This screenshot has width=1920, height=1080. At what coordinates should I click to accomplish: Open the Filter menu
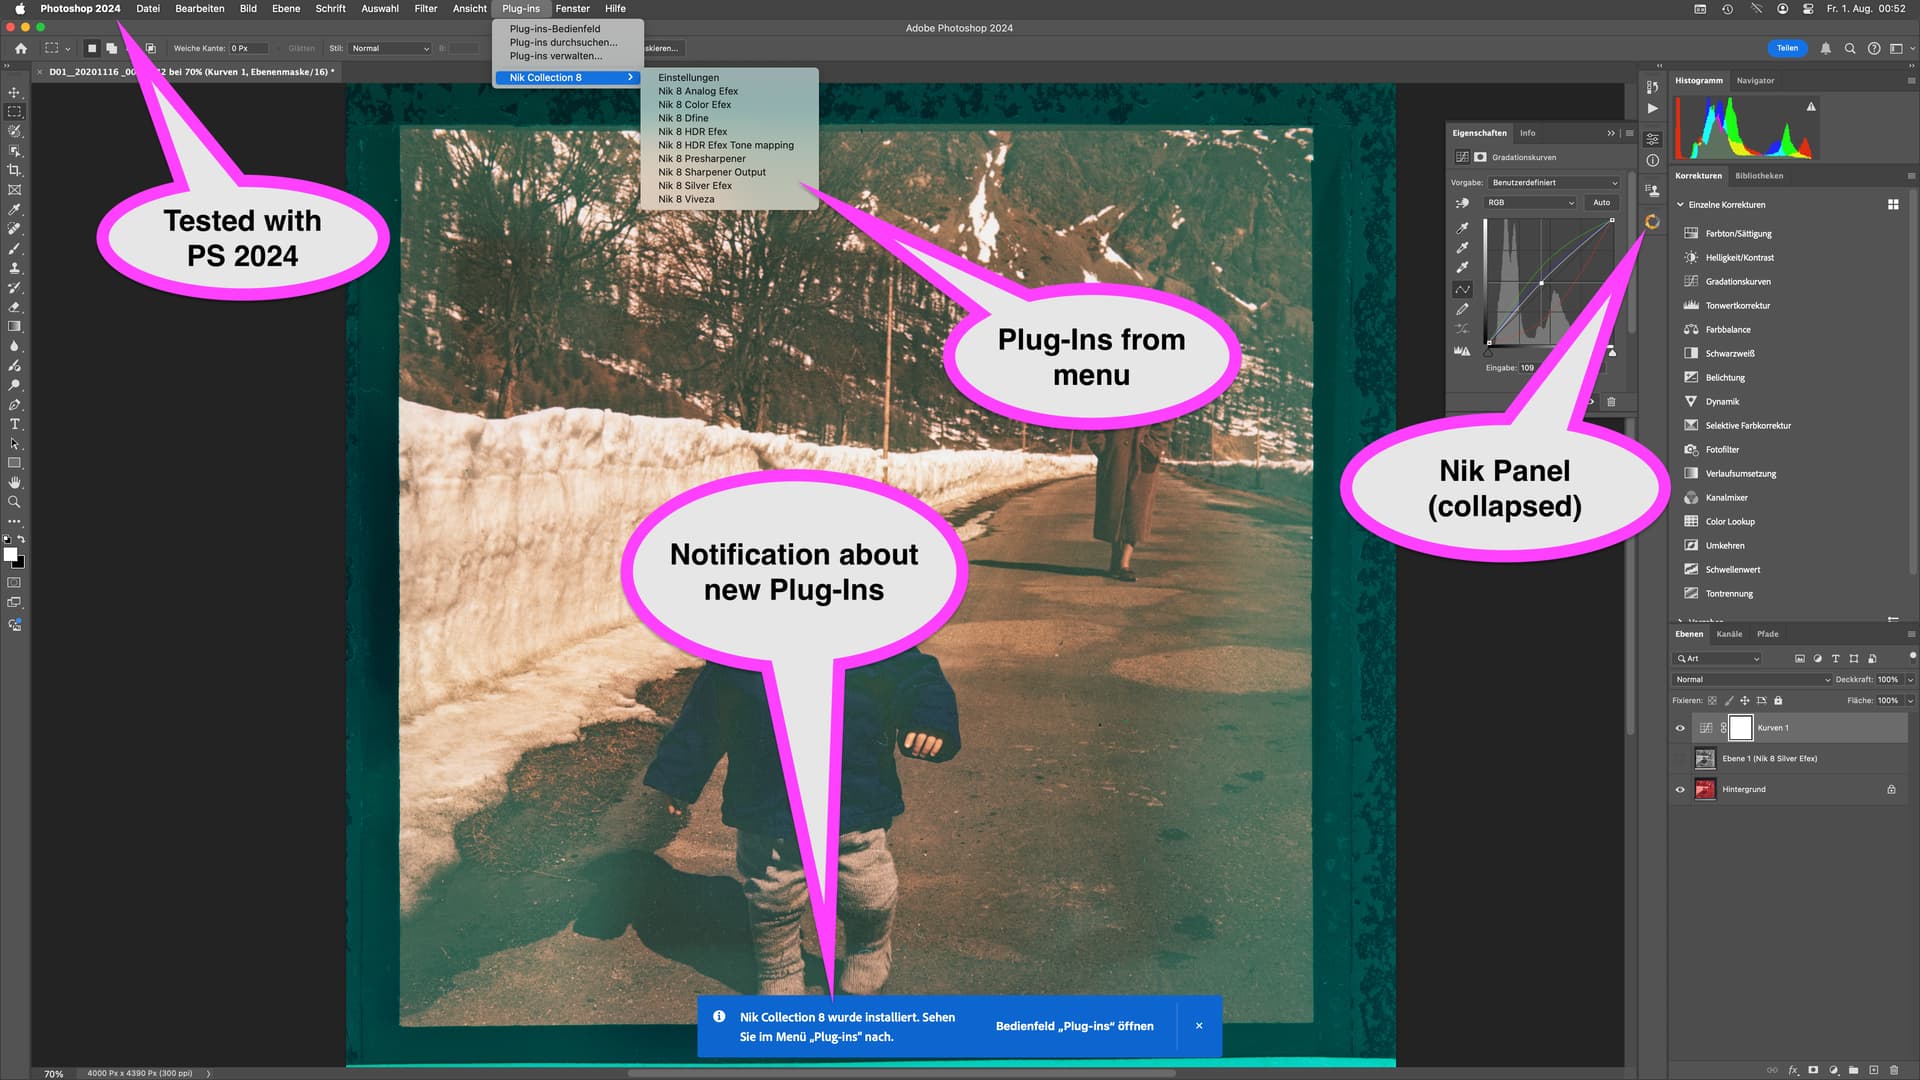pos(425,8)
